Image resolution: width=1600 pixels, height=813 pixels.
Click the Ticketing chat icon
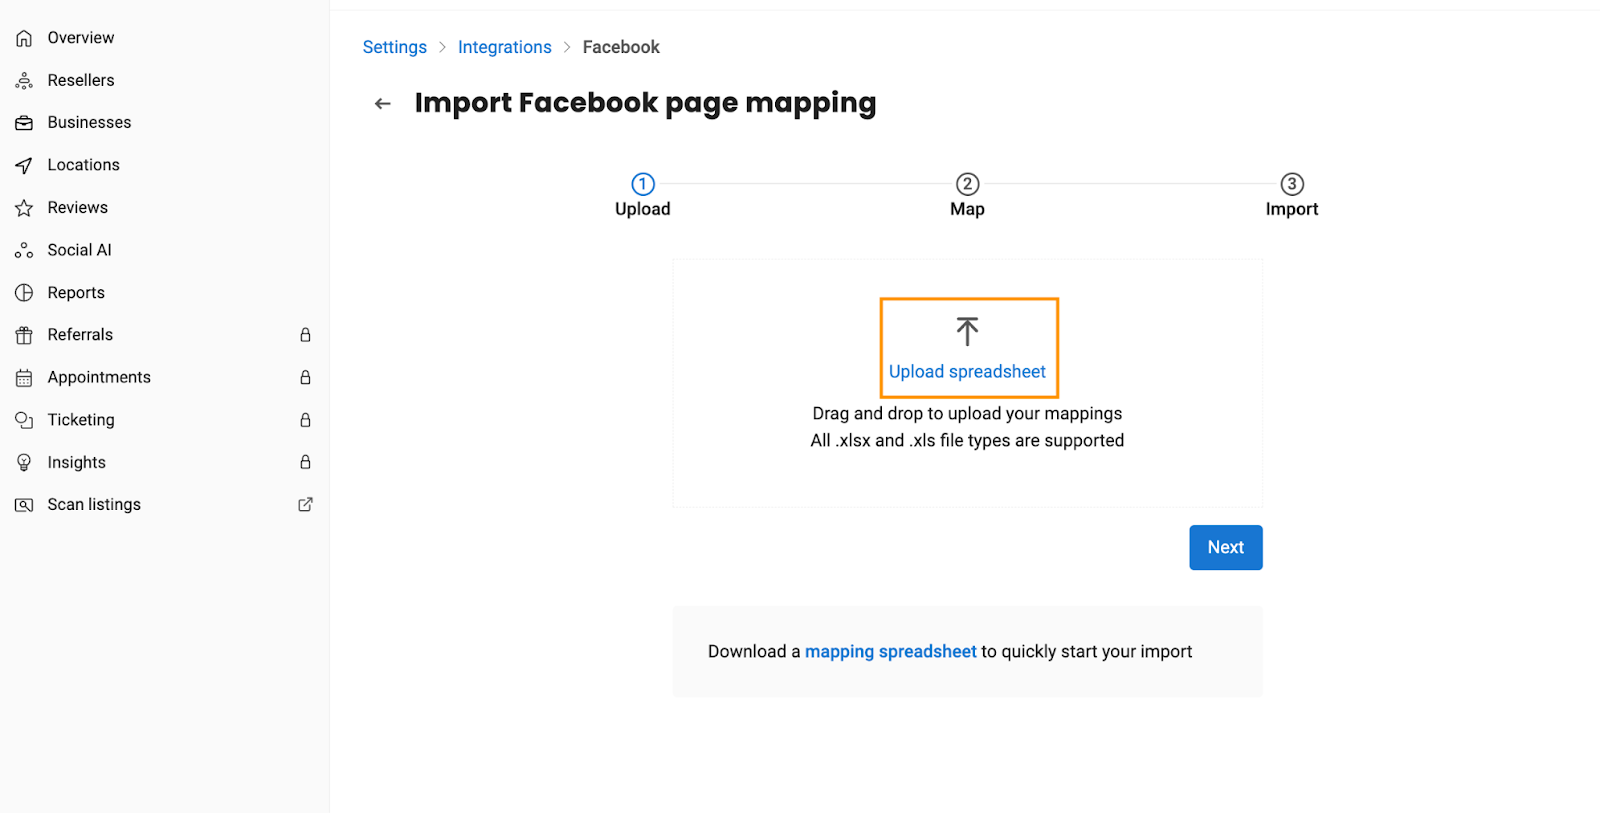24,420
